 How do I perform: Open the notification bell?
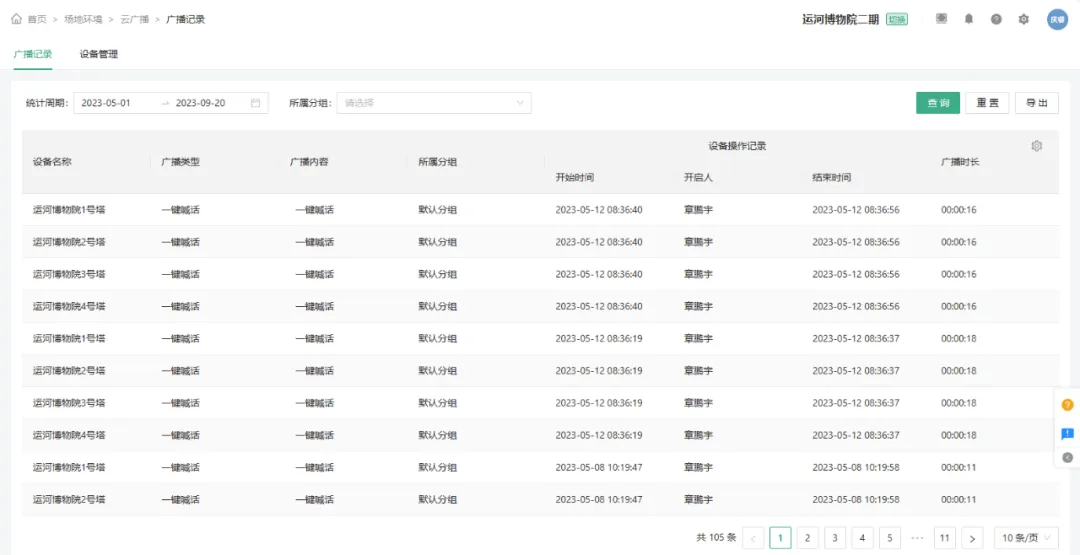point(969,19)
